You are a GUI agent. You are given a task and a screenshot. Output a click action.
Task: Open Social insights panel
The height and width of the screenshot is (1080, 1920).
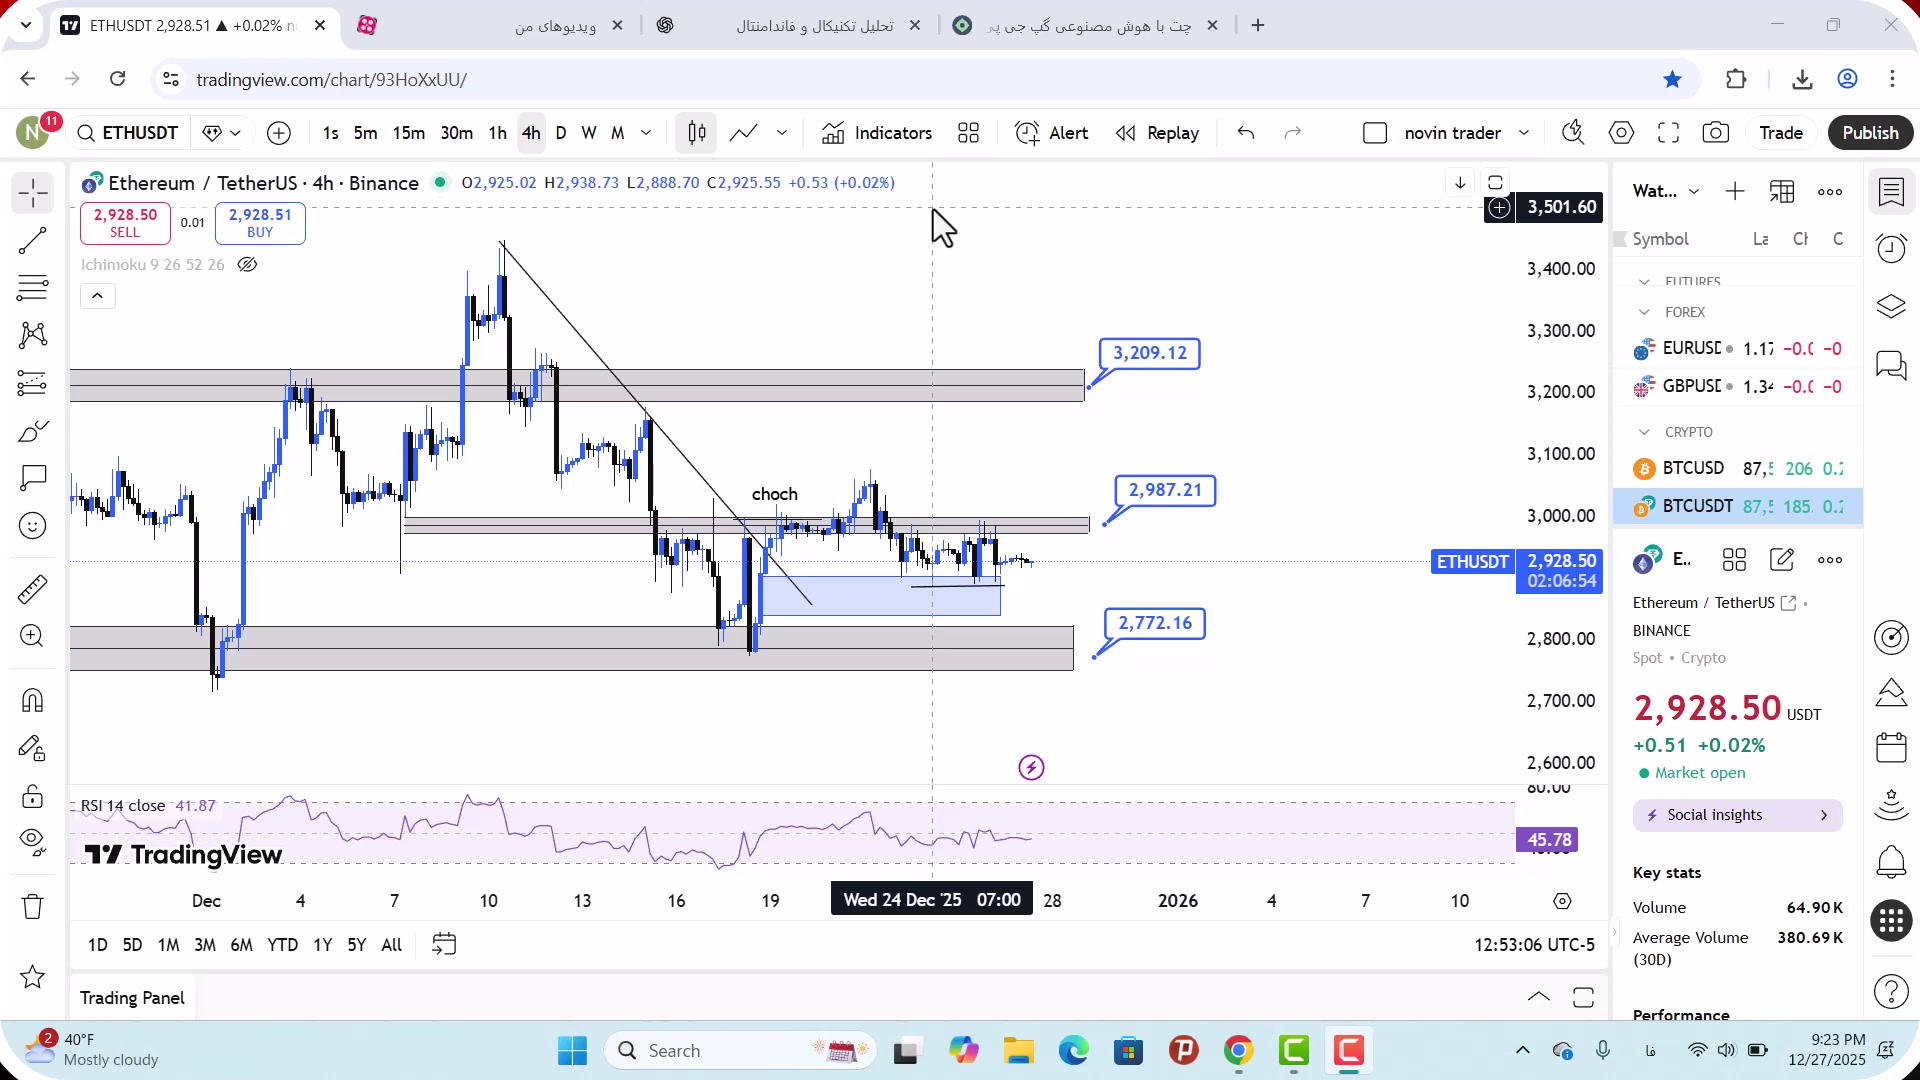(x=1738, y=816)
